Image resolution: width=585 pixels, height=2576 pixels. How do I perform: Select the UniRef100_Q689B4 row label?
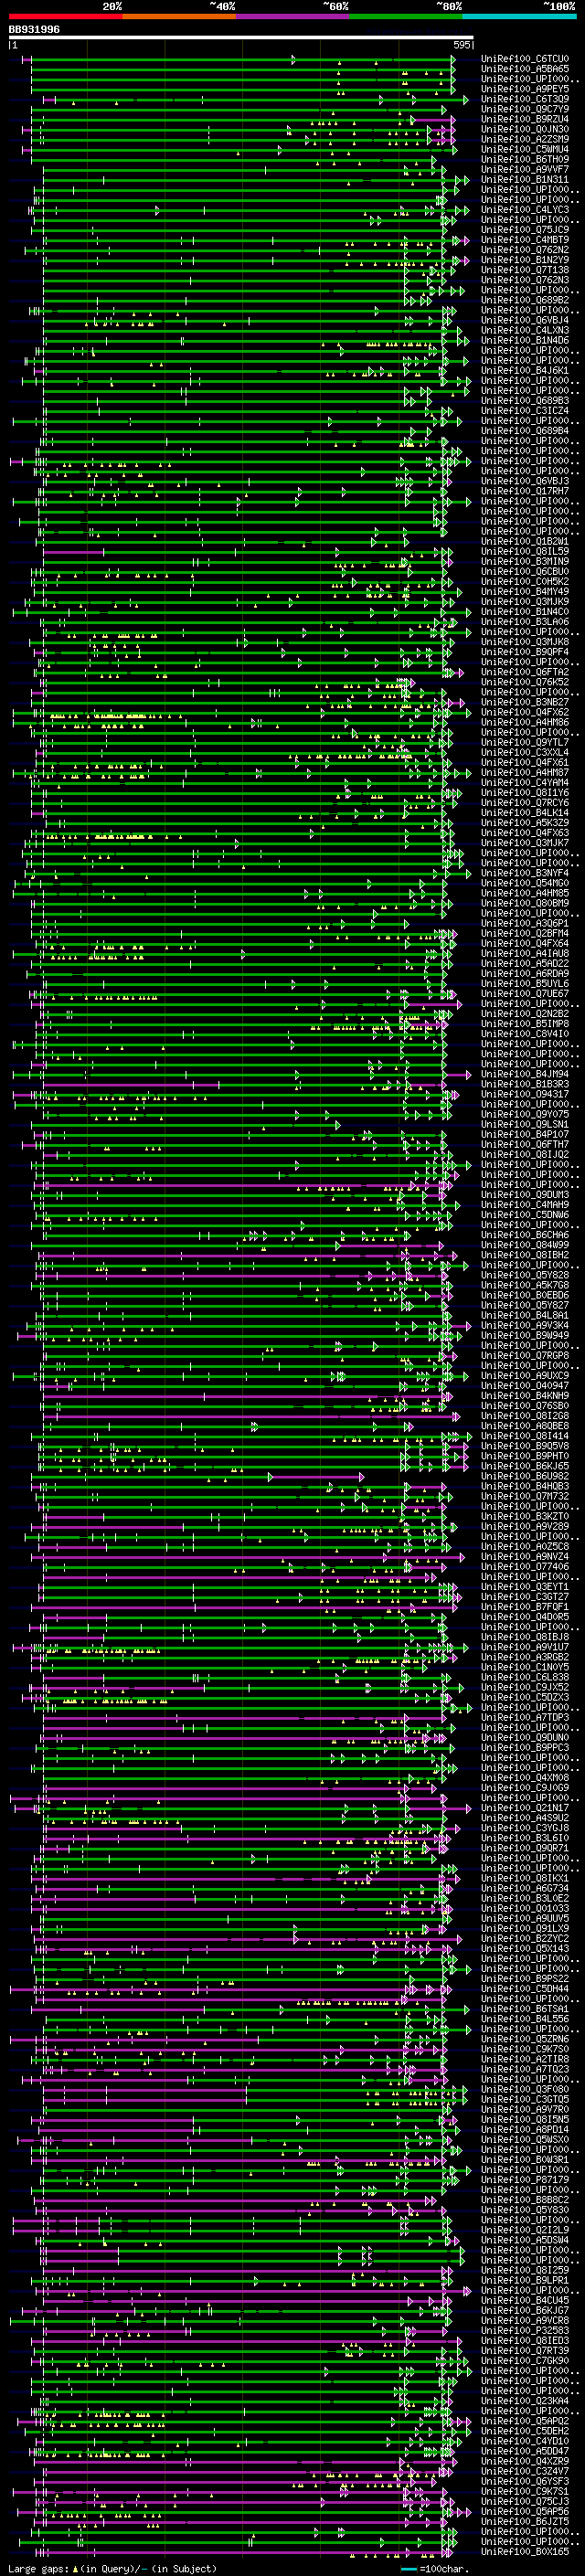tap(525, 431)
